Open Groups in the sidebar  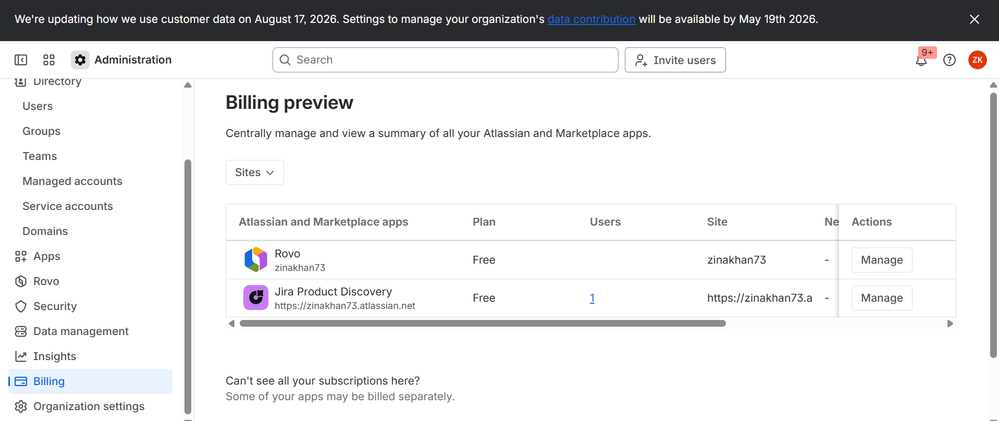(x=41, y=131)
